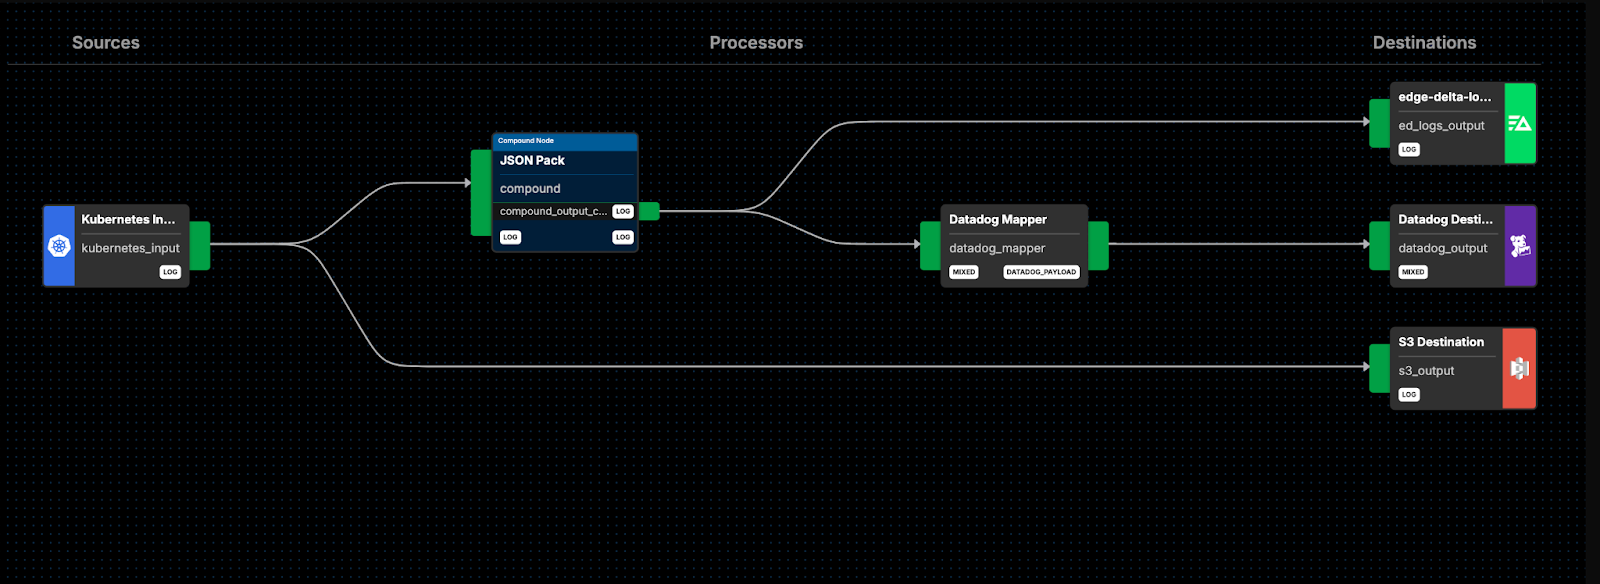1600x584 pixels.
Task: Click the LOG badge under s3_output
Action: 1409,395
